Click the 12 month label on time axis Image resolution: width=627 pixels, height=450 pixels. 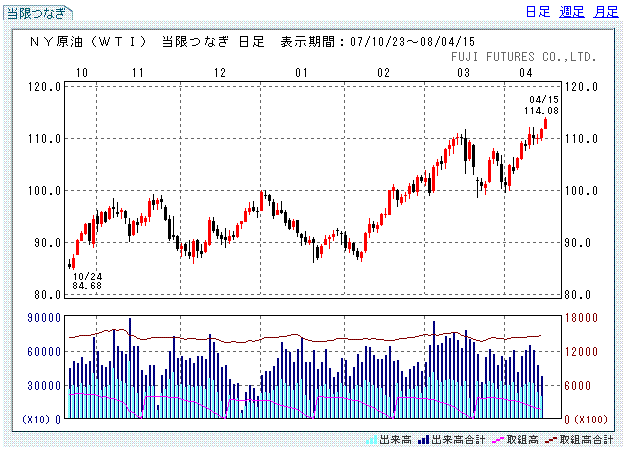click(x=219, y=73)
